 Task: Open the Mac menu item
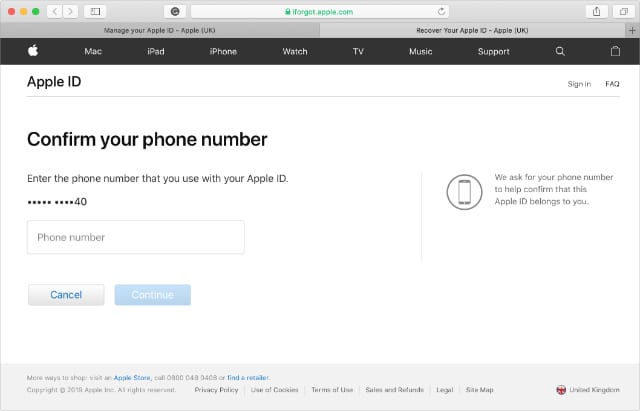[x=93, y=51]
